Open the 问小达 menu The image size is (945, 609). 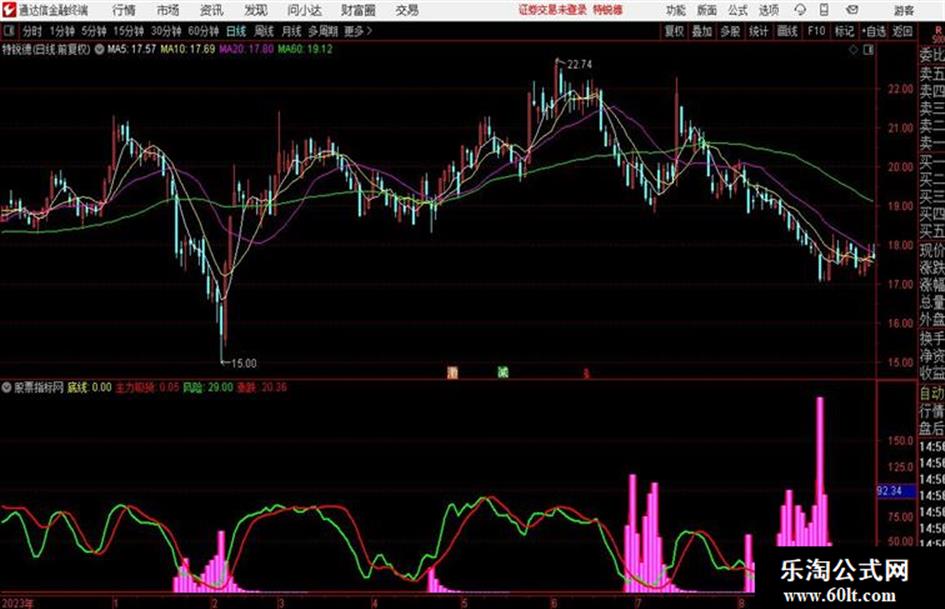tap(304, 10)
